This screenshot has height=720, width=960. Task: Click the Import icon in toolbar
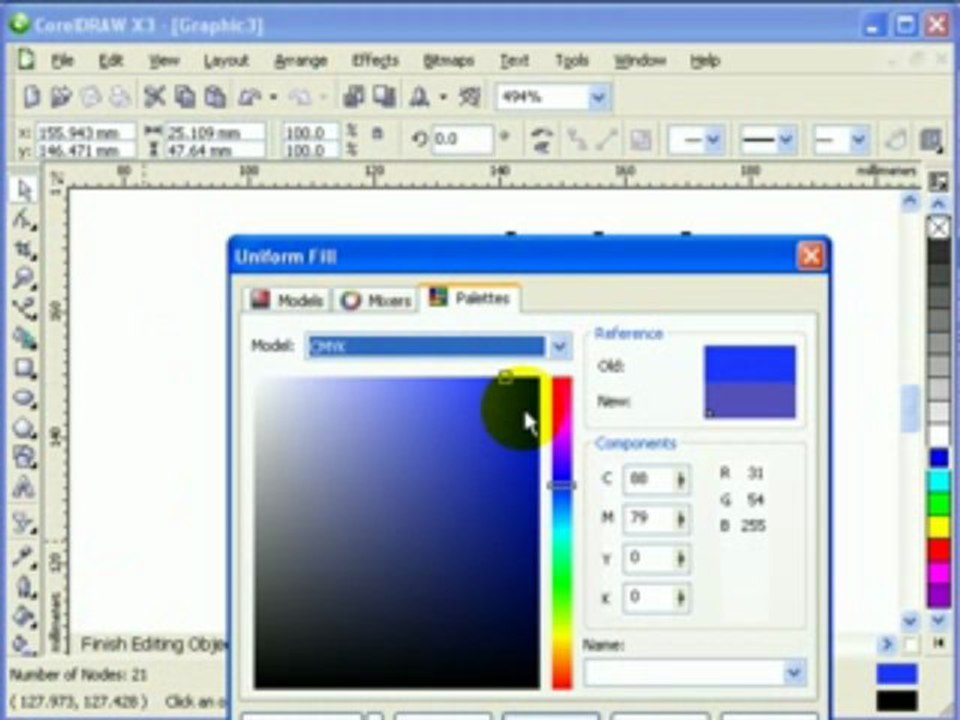354,97
